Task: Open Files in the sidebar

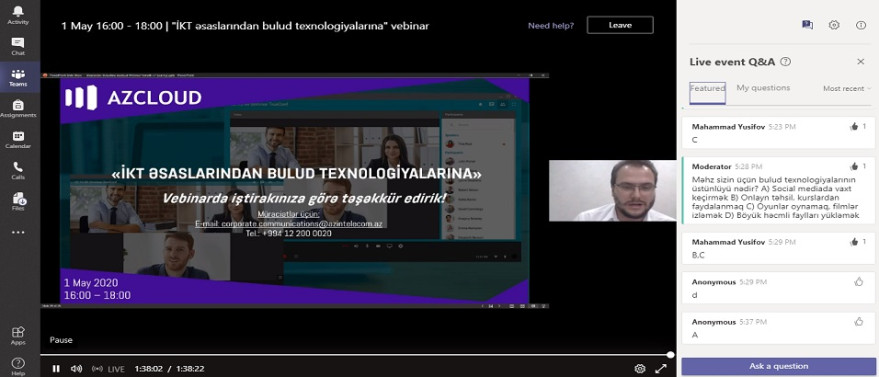Action: tap(18, 202)
